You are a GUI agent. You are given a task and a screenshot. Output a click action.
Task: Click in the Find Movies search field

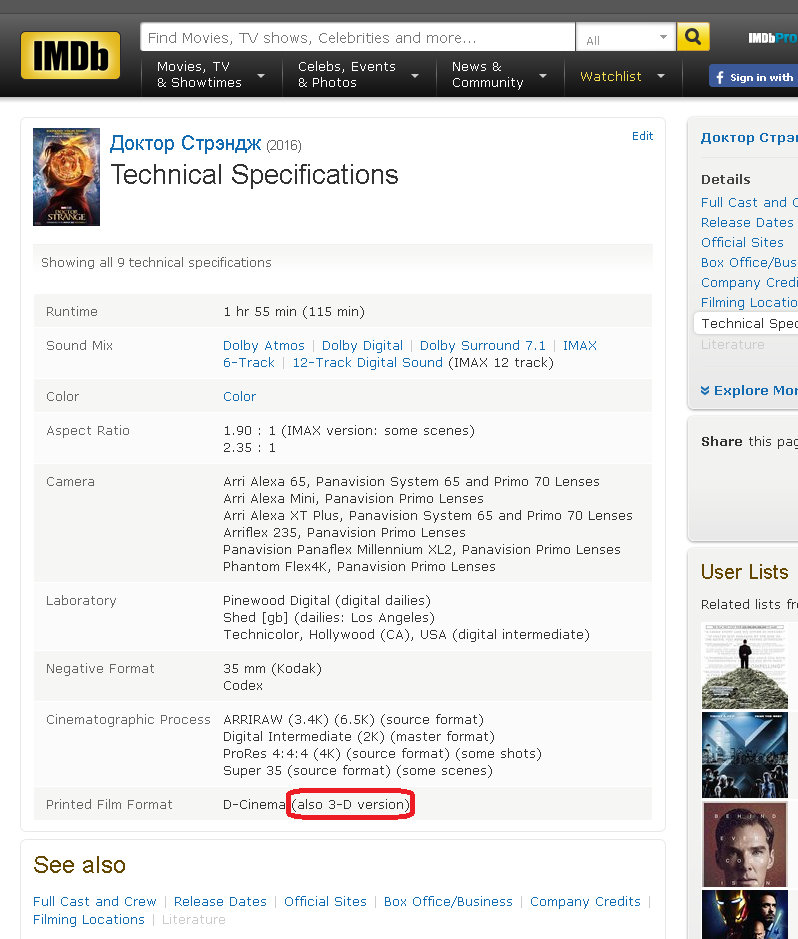coord(357,38)
